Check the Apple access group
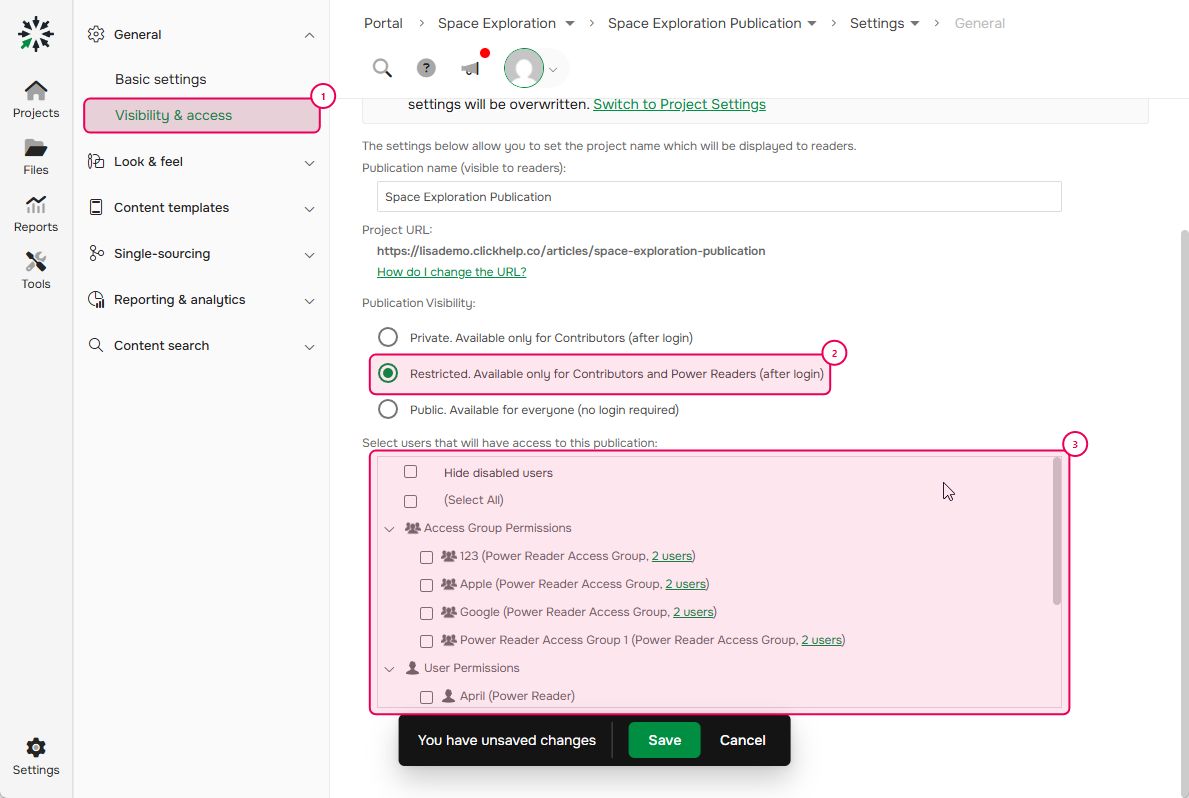Screen dimensions: 1189x798 pos(426,586)
